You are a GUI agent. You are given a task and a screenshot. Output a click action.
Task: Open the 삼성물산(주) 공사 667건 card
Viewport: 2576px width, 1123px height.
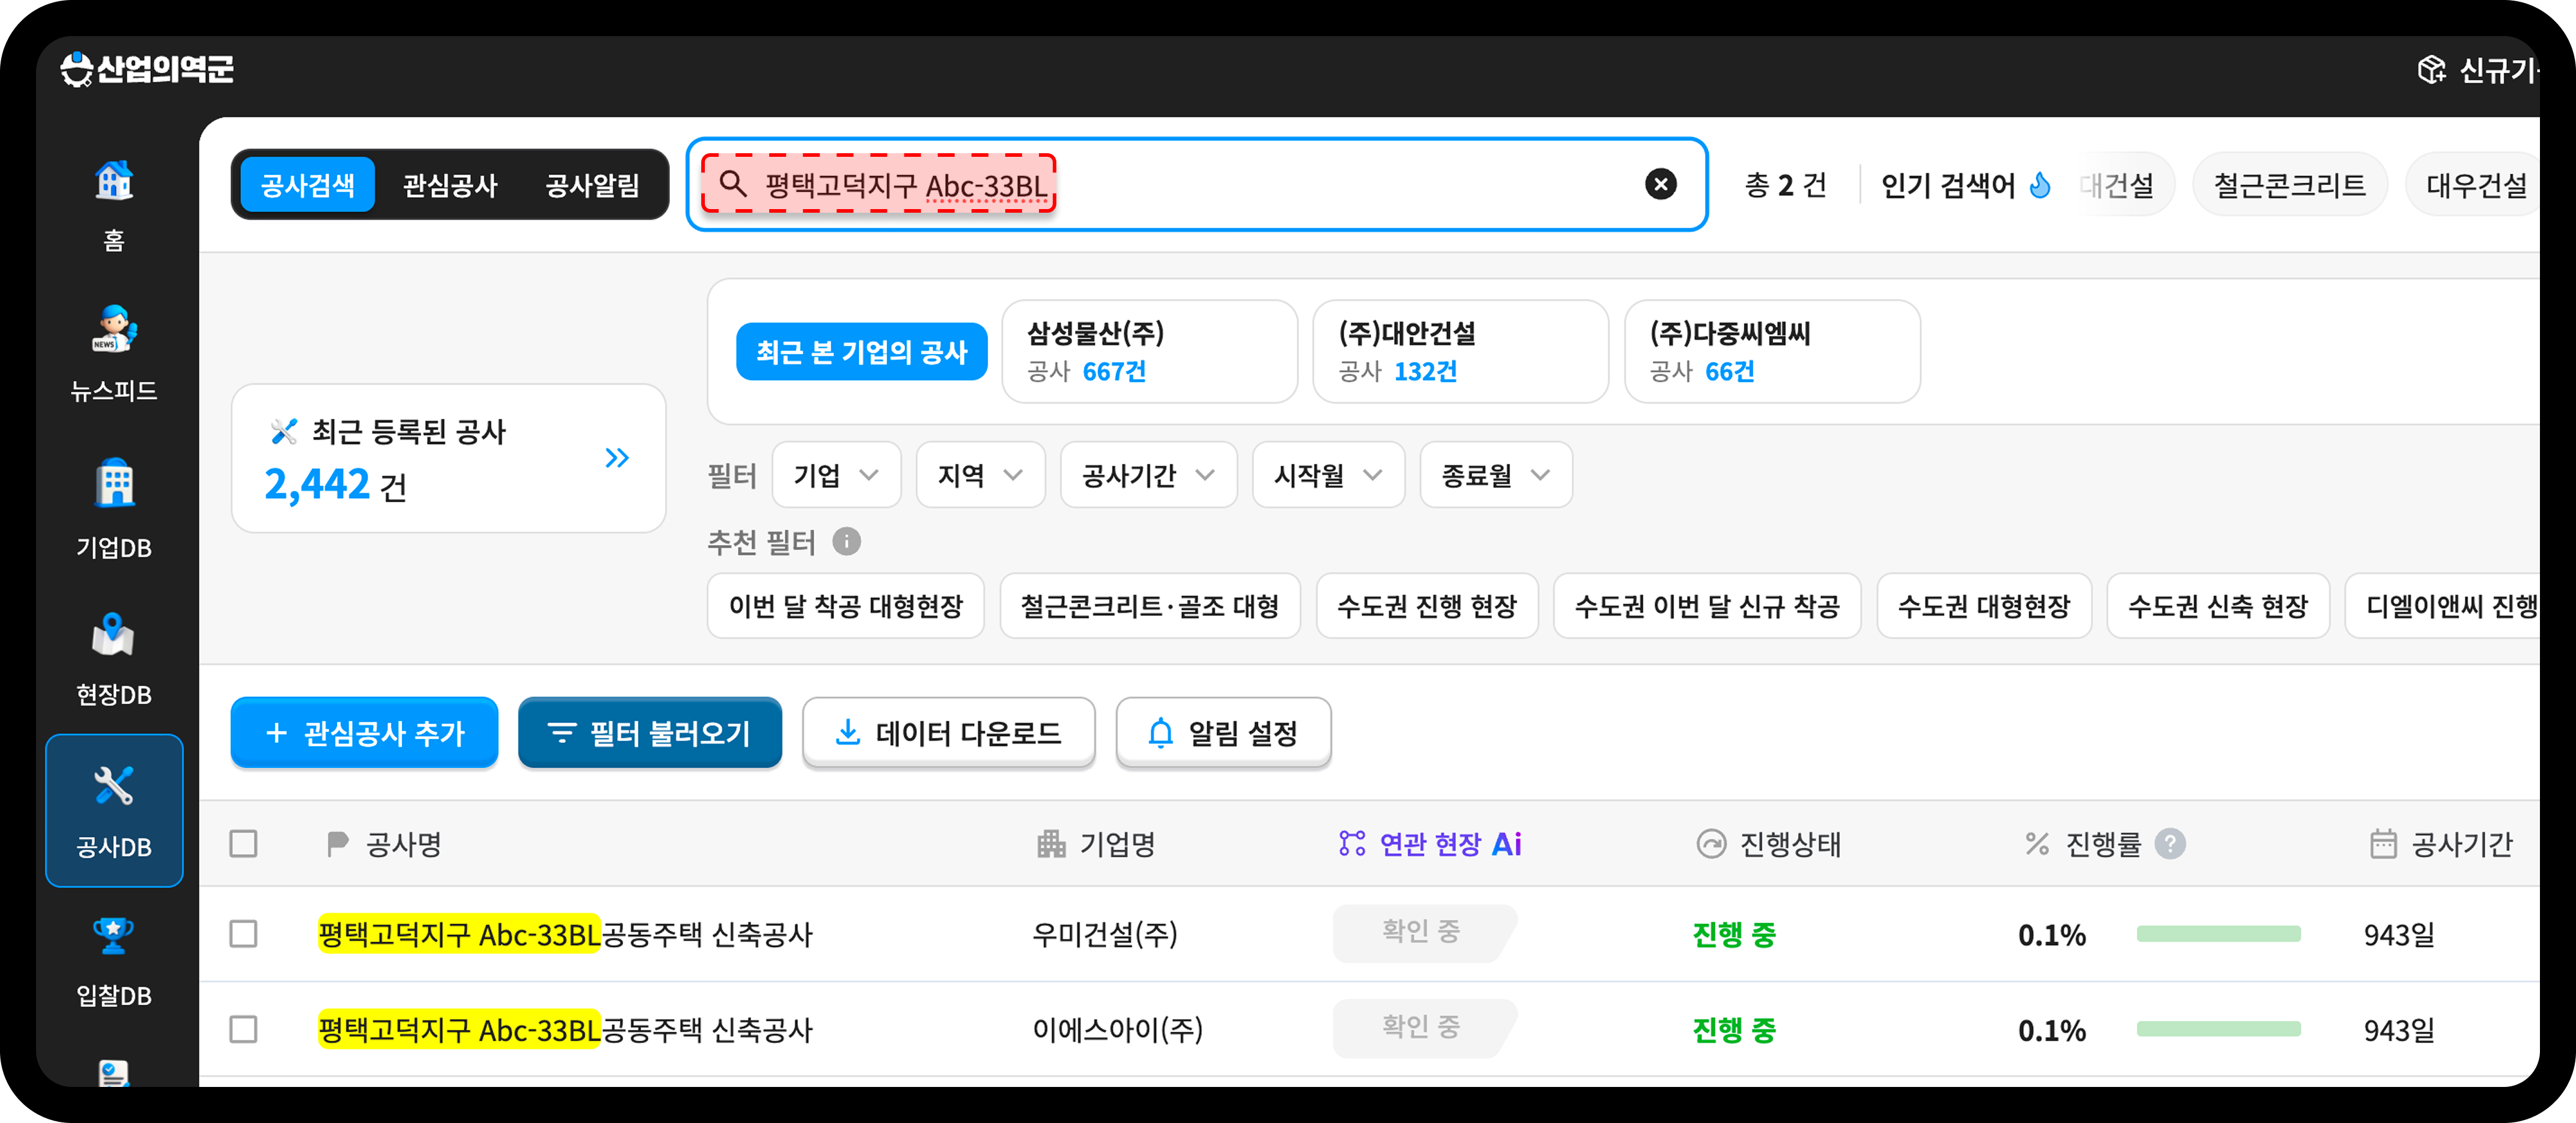[x=1149, y=351]
